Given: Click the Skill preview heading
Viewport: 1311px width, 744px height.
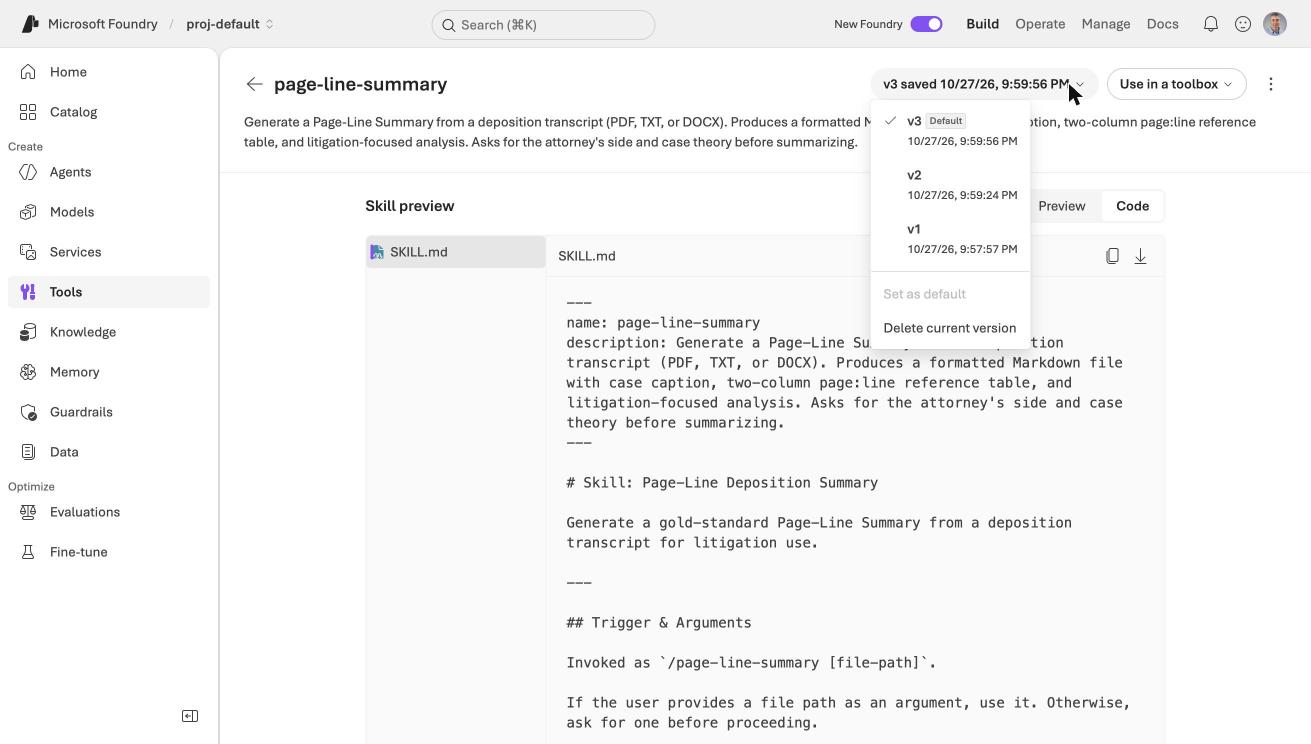Looking at the screenshot, I should [x=410, y=206].
